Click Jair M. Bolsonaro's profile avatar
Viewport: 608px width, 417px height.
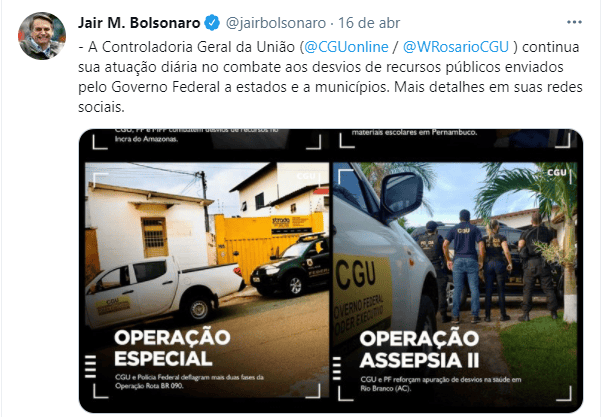[x=42, y=36]
